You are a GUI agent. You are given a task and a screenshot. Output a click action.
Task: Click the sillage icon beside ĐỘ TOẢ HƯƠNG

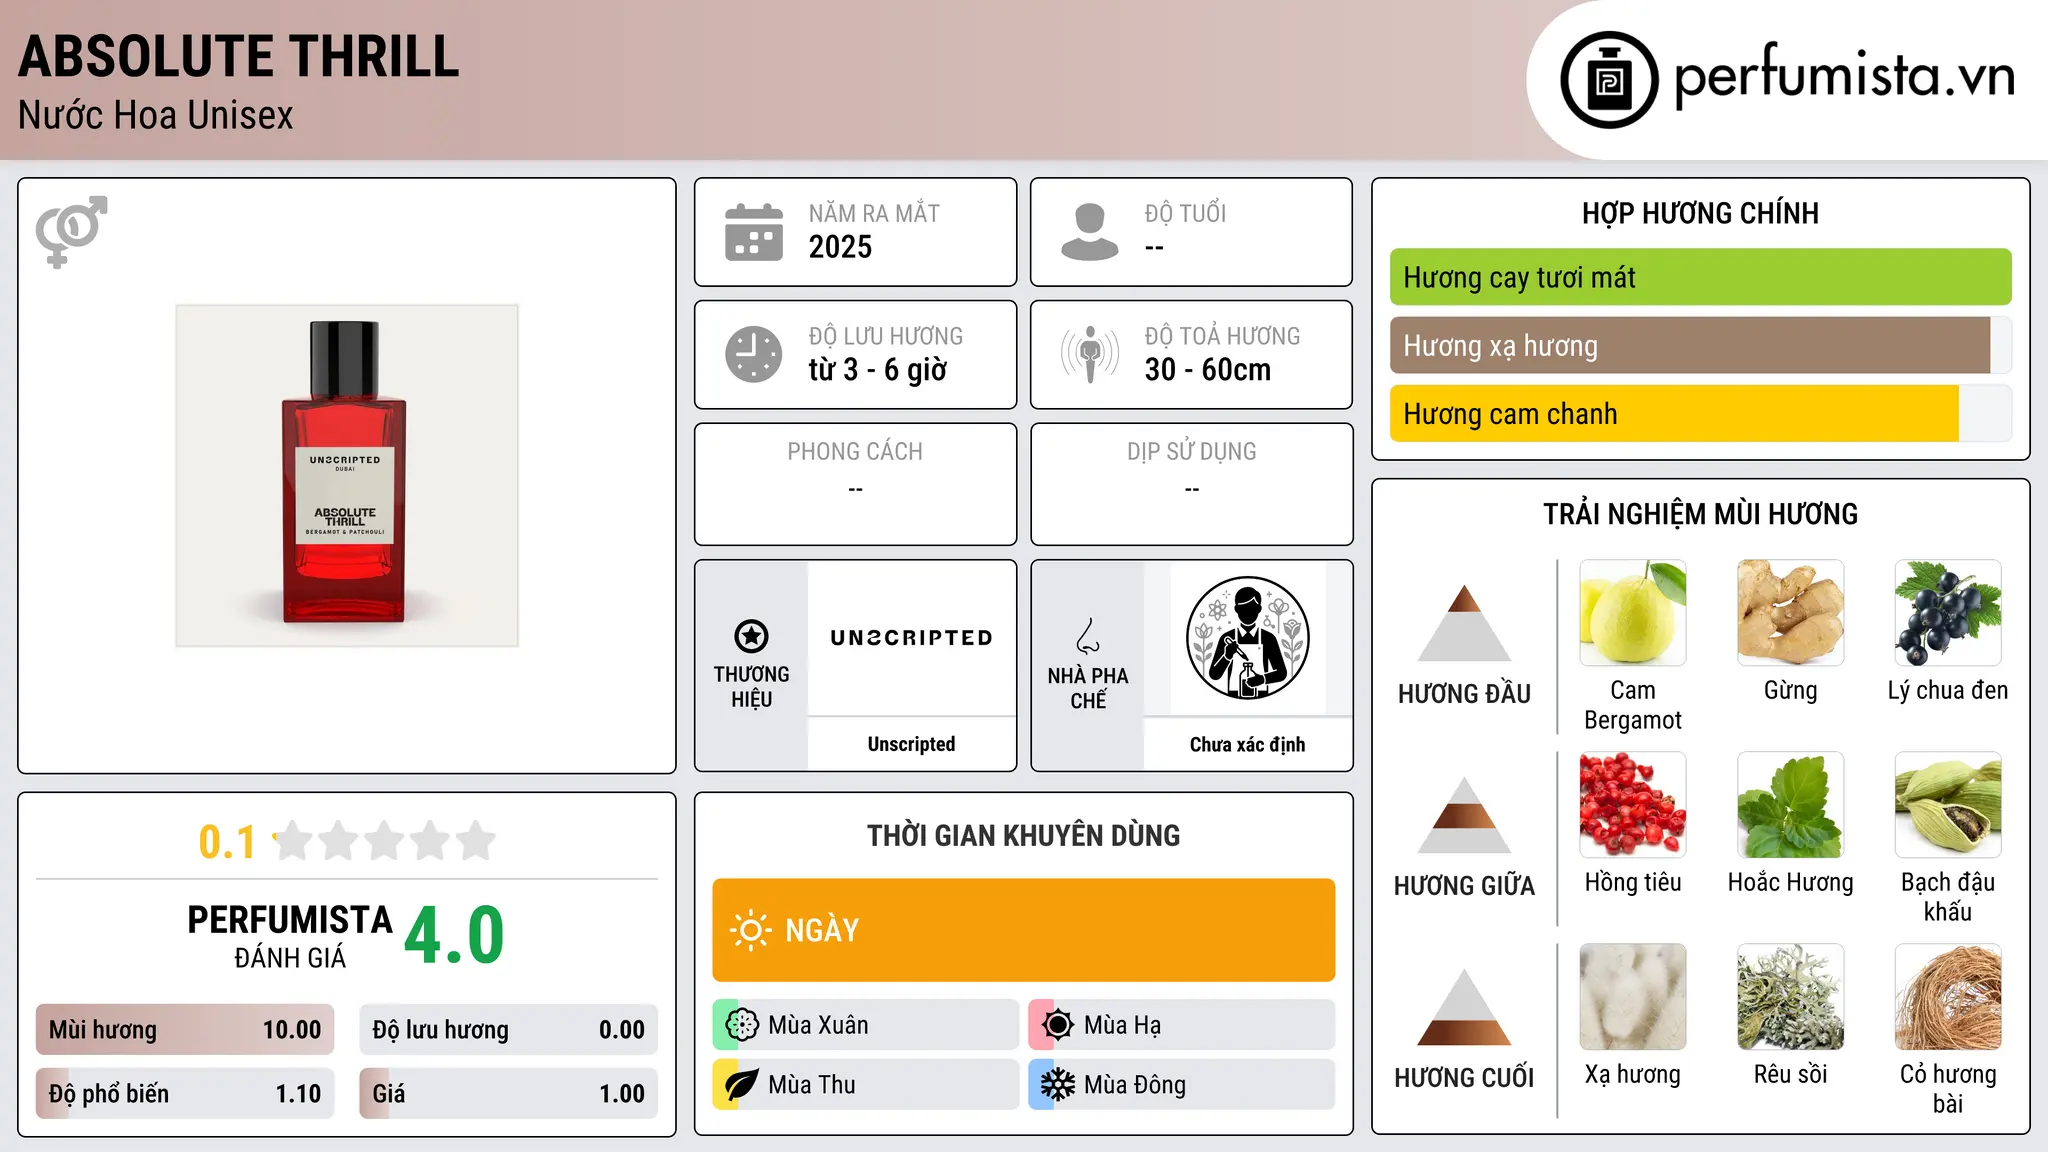click(1090, 354)
